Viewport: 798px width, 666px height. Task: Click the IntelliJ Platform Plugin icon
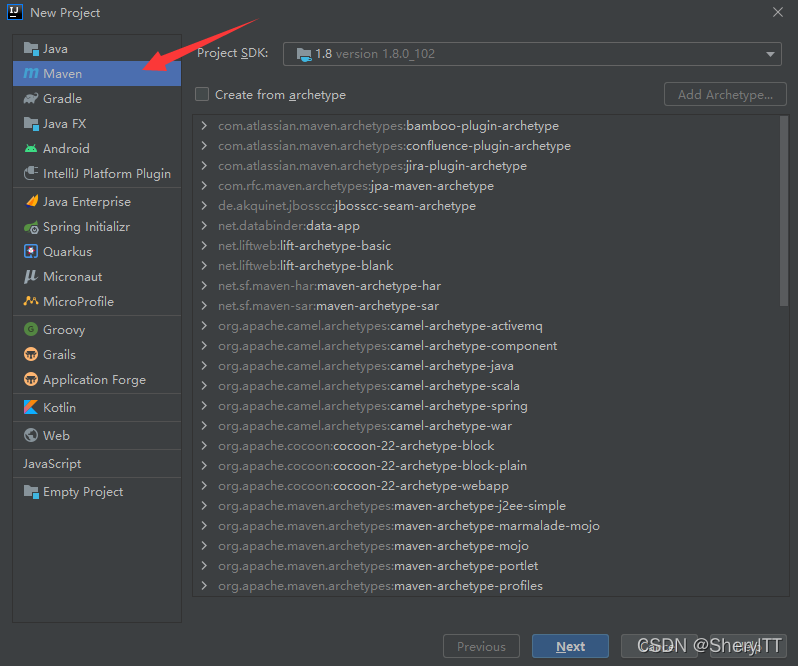(x=31, y=173)
